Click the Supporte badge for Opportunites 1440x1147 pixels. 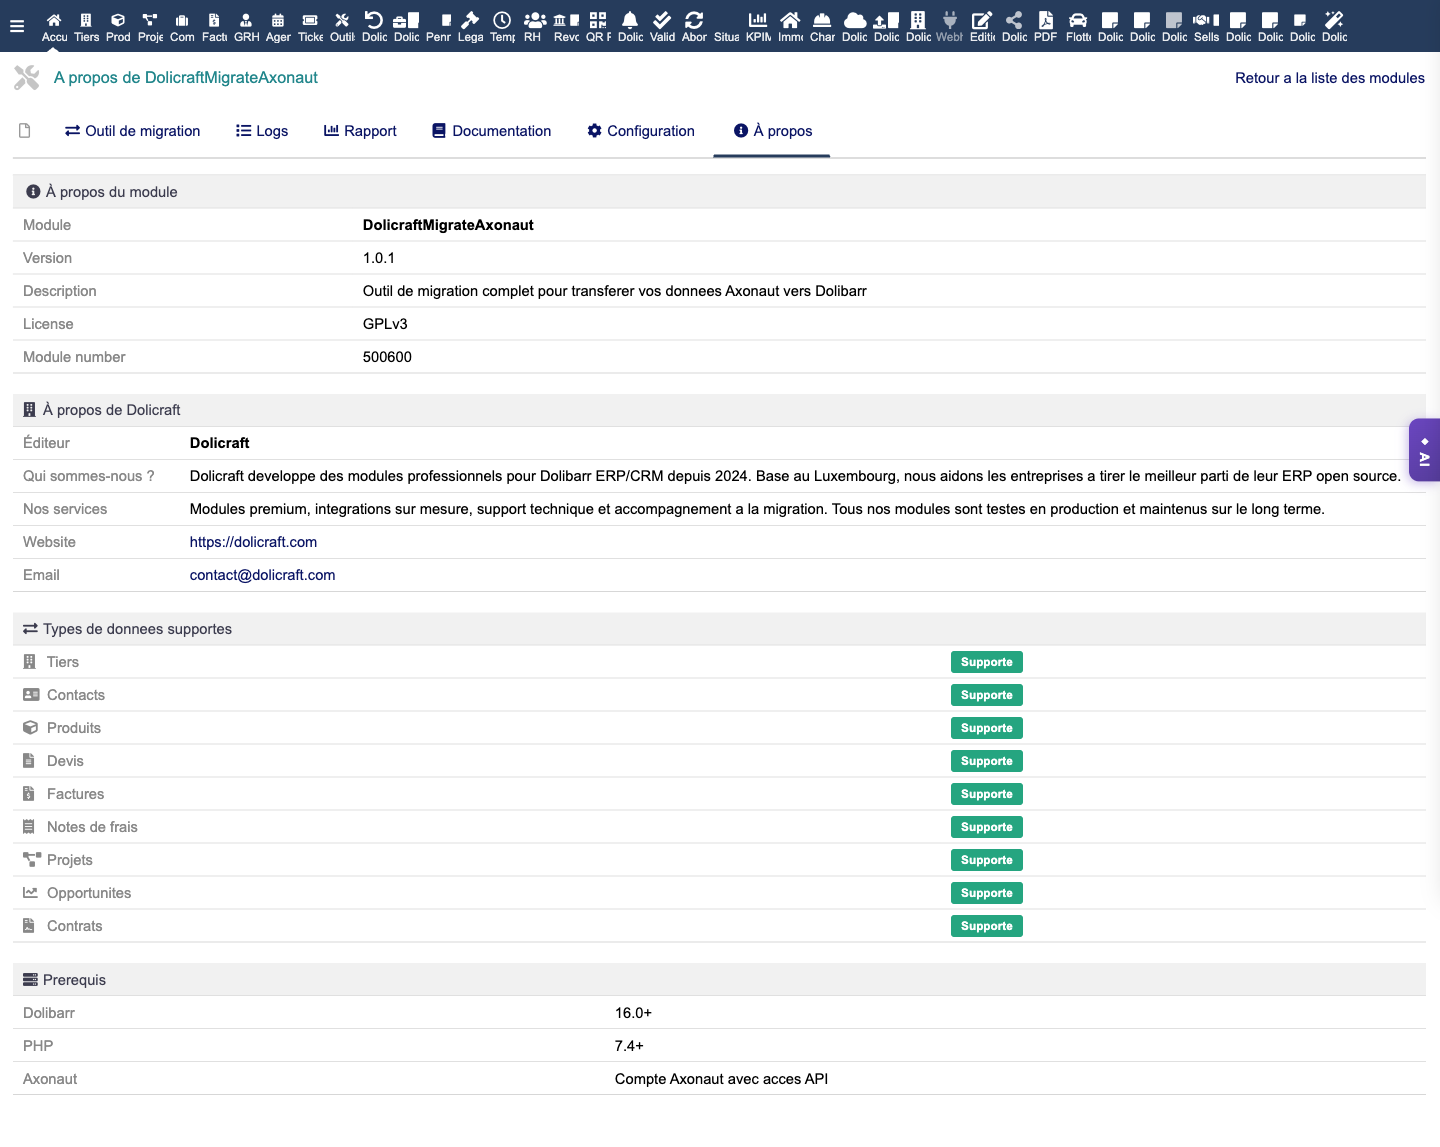point(986,893)
